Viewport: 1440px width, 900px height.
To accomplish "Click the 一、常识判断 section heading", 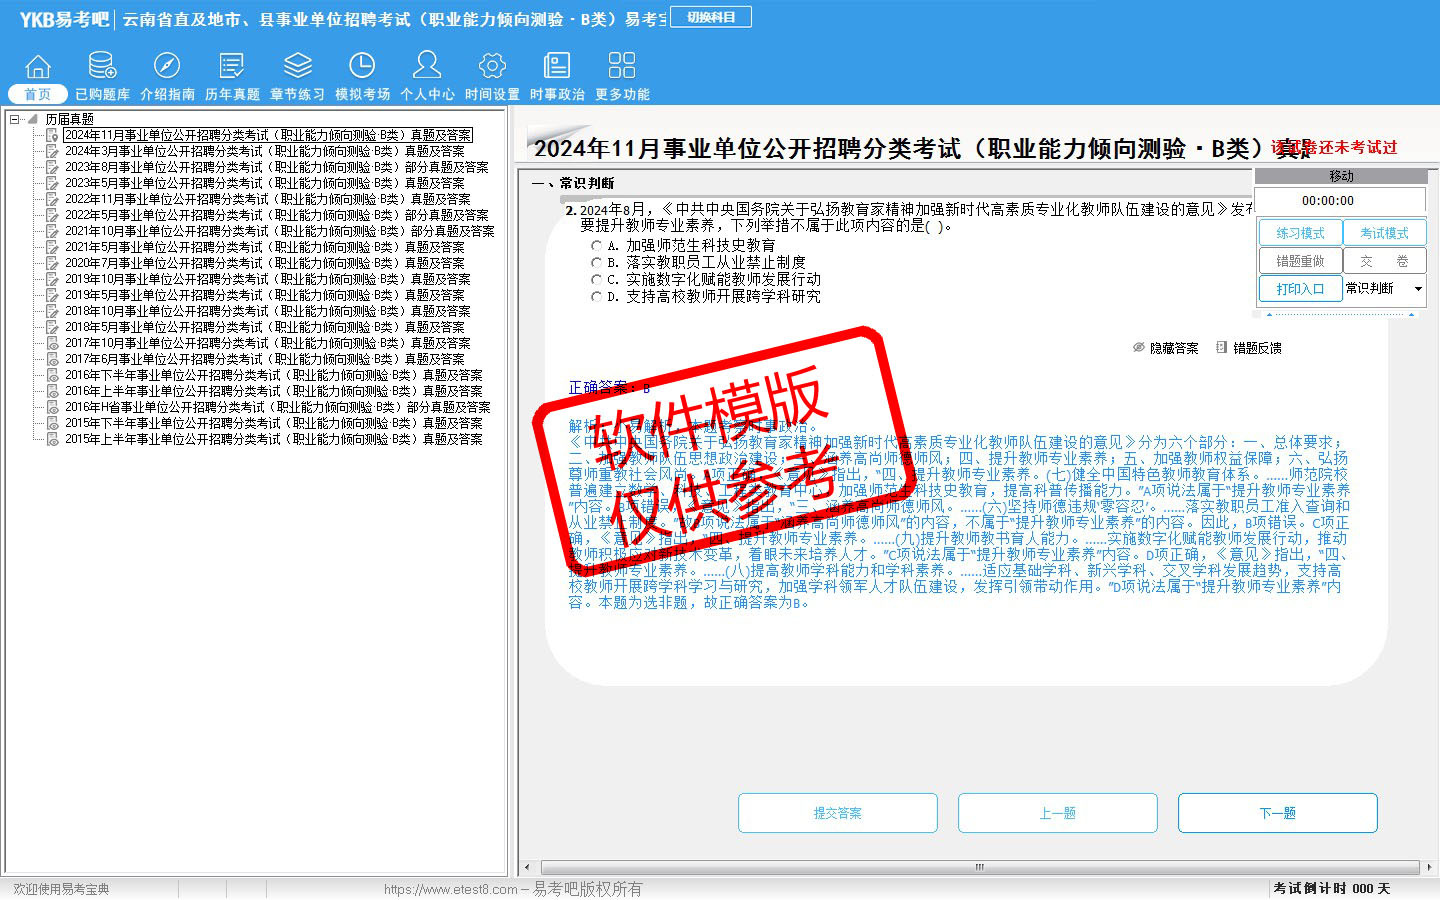I will (574, 183).
